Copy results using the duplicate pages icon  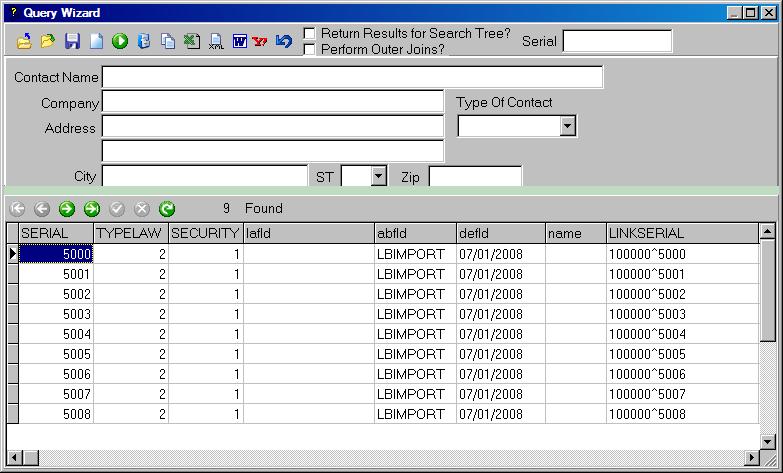pyautogui.click(x=168, y=41)
